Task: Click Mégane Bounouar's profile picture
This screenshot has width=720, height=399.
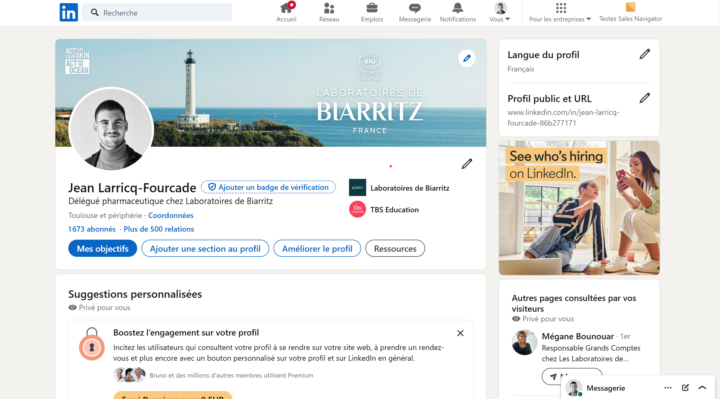Action: pyautogui.click(x=524, y=342)
